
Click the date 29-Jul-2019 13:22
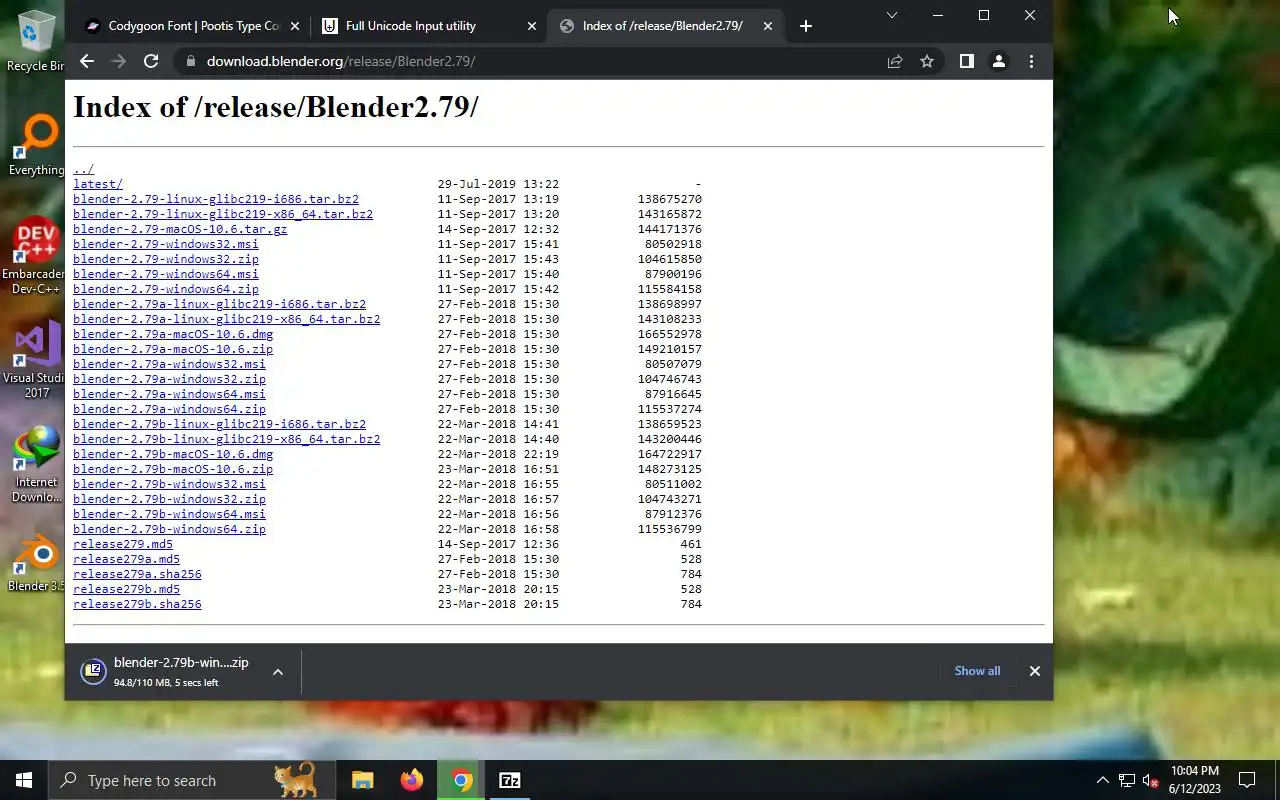point(498,184)
